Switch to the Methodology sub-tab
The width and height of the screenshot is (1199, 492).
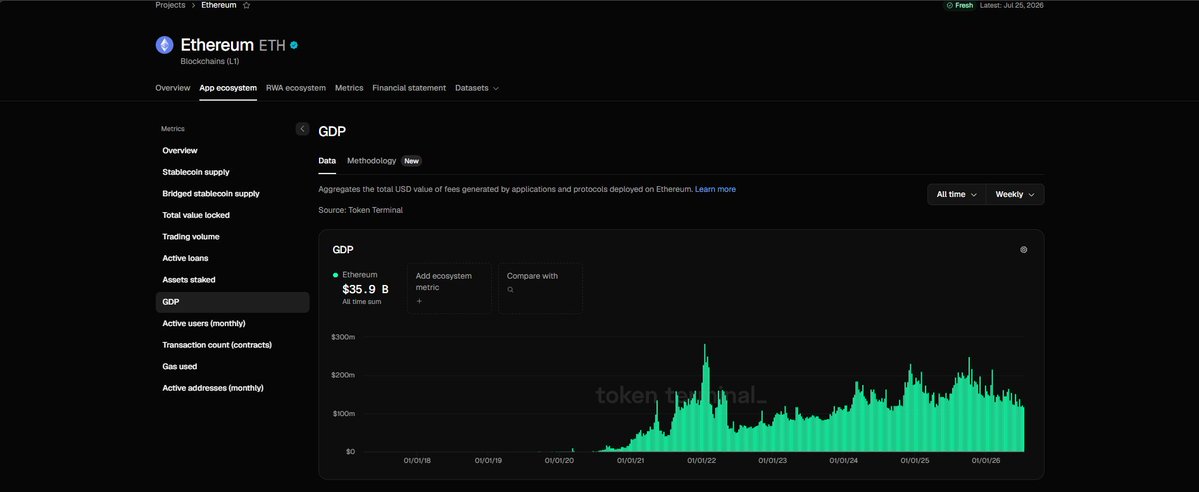tap(372, 161)
